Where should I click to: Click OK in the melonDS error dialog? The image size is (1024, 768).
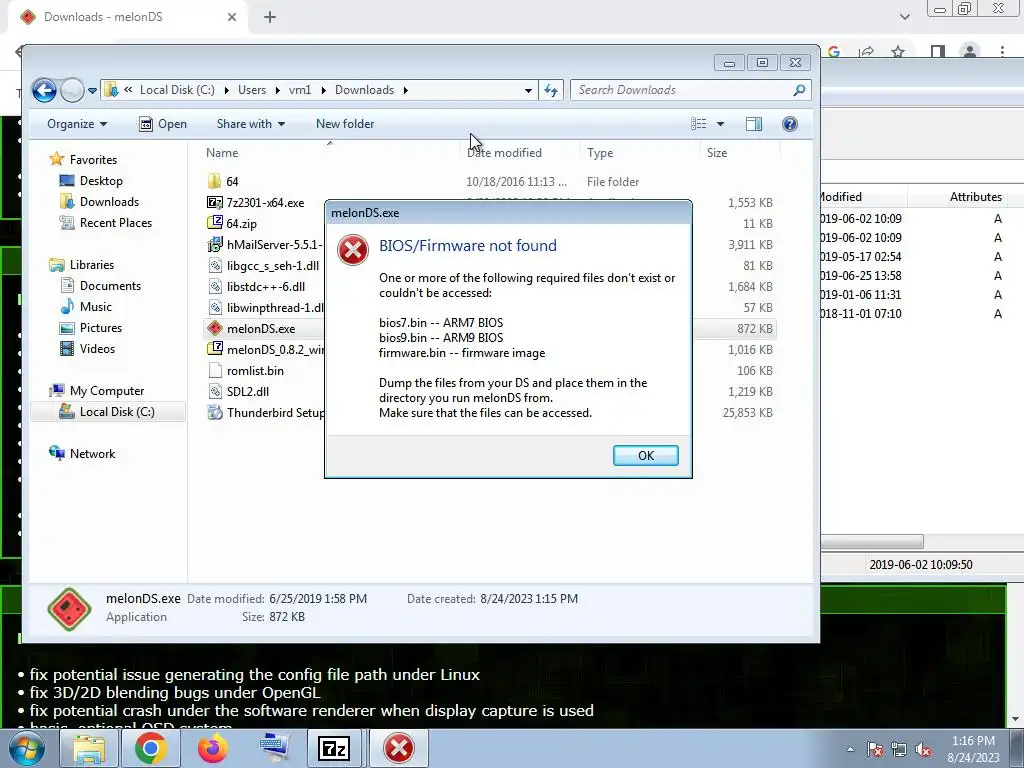(x=645, y=455)
